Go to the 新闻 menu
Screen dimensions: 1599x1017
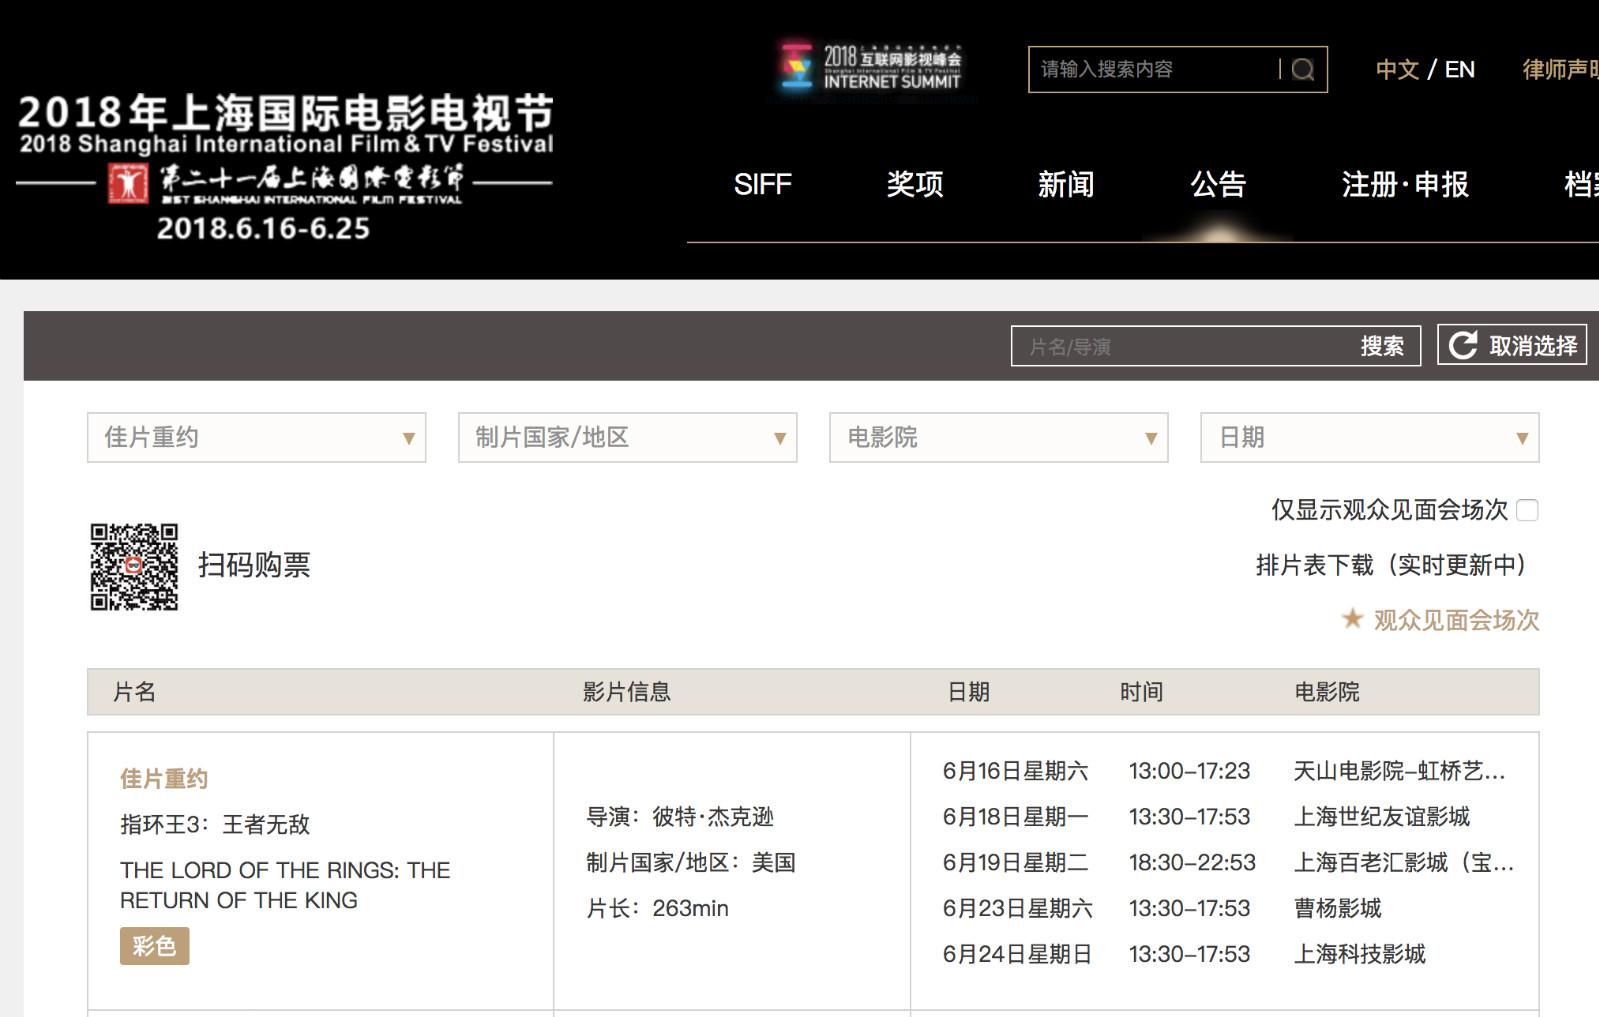pos(1066,184)
